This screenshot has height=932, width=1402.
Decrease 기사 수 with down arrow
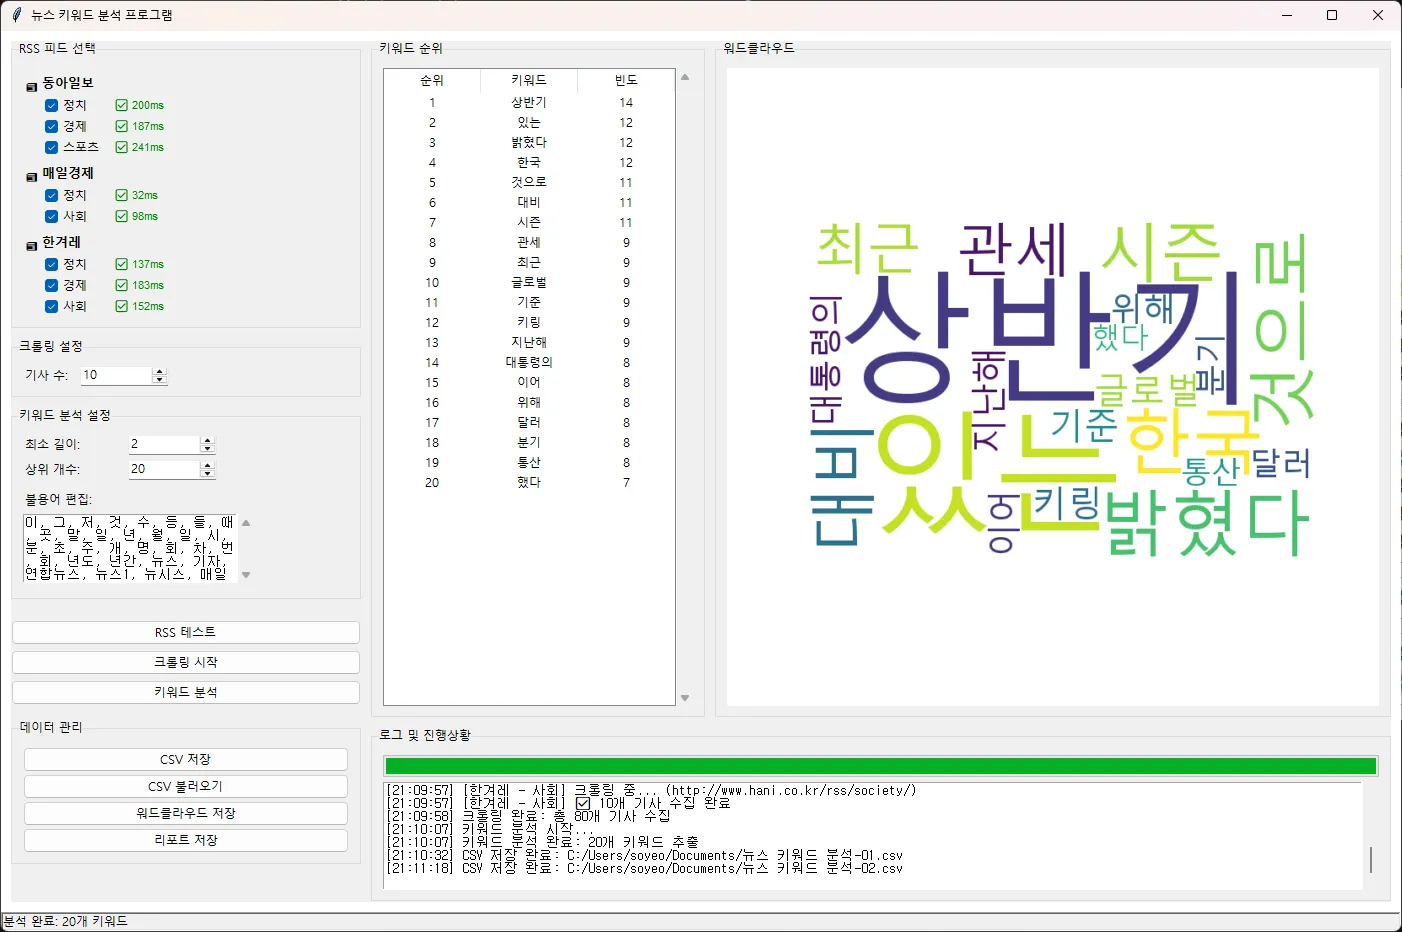coord(159,380)
